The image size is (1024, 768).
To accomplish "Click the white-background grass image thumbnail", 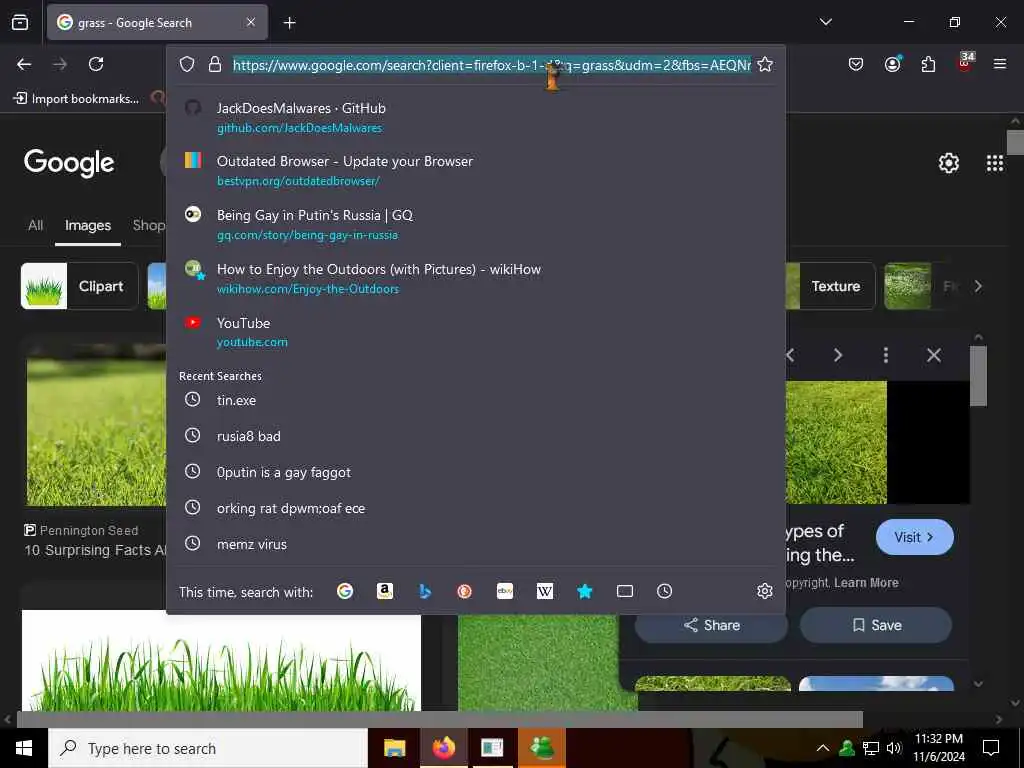I will point(221,660).
